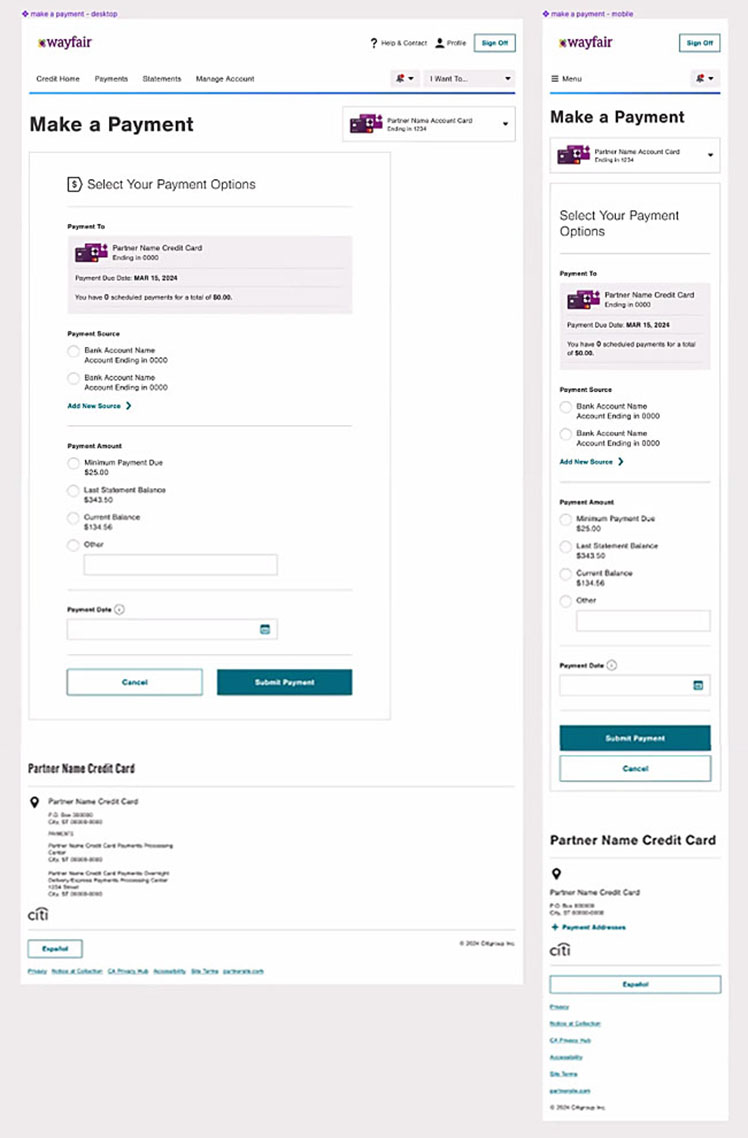Image resolution: width=748 pixels, height=1138 pixels.
Task: Click the Help & Contact question mark icon
Action: pyautogui.click(x=374, y=43)
